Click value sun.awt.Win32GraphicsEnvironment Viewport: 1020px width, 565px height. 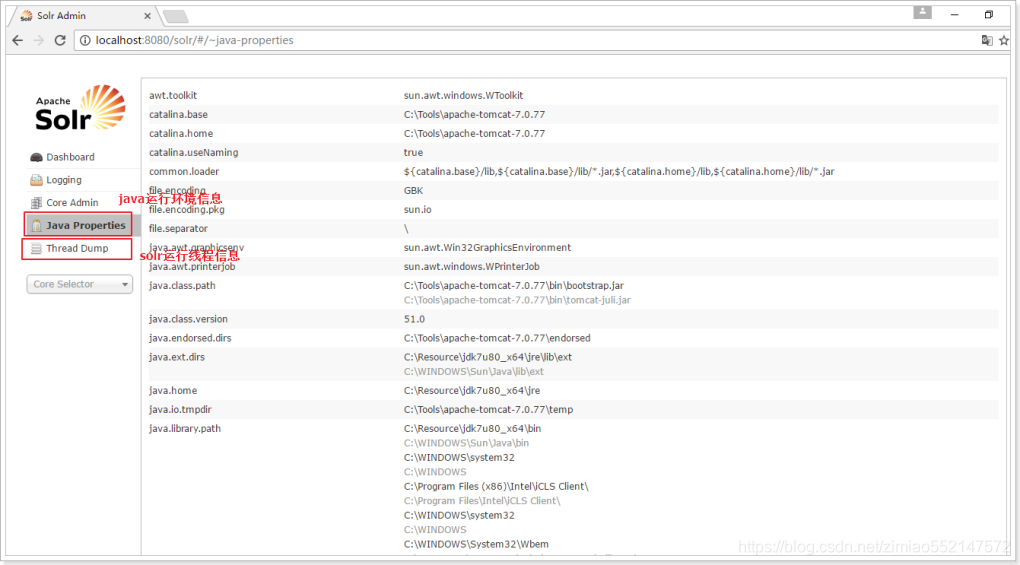tap(487, 248)
